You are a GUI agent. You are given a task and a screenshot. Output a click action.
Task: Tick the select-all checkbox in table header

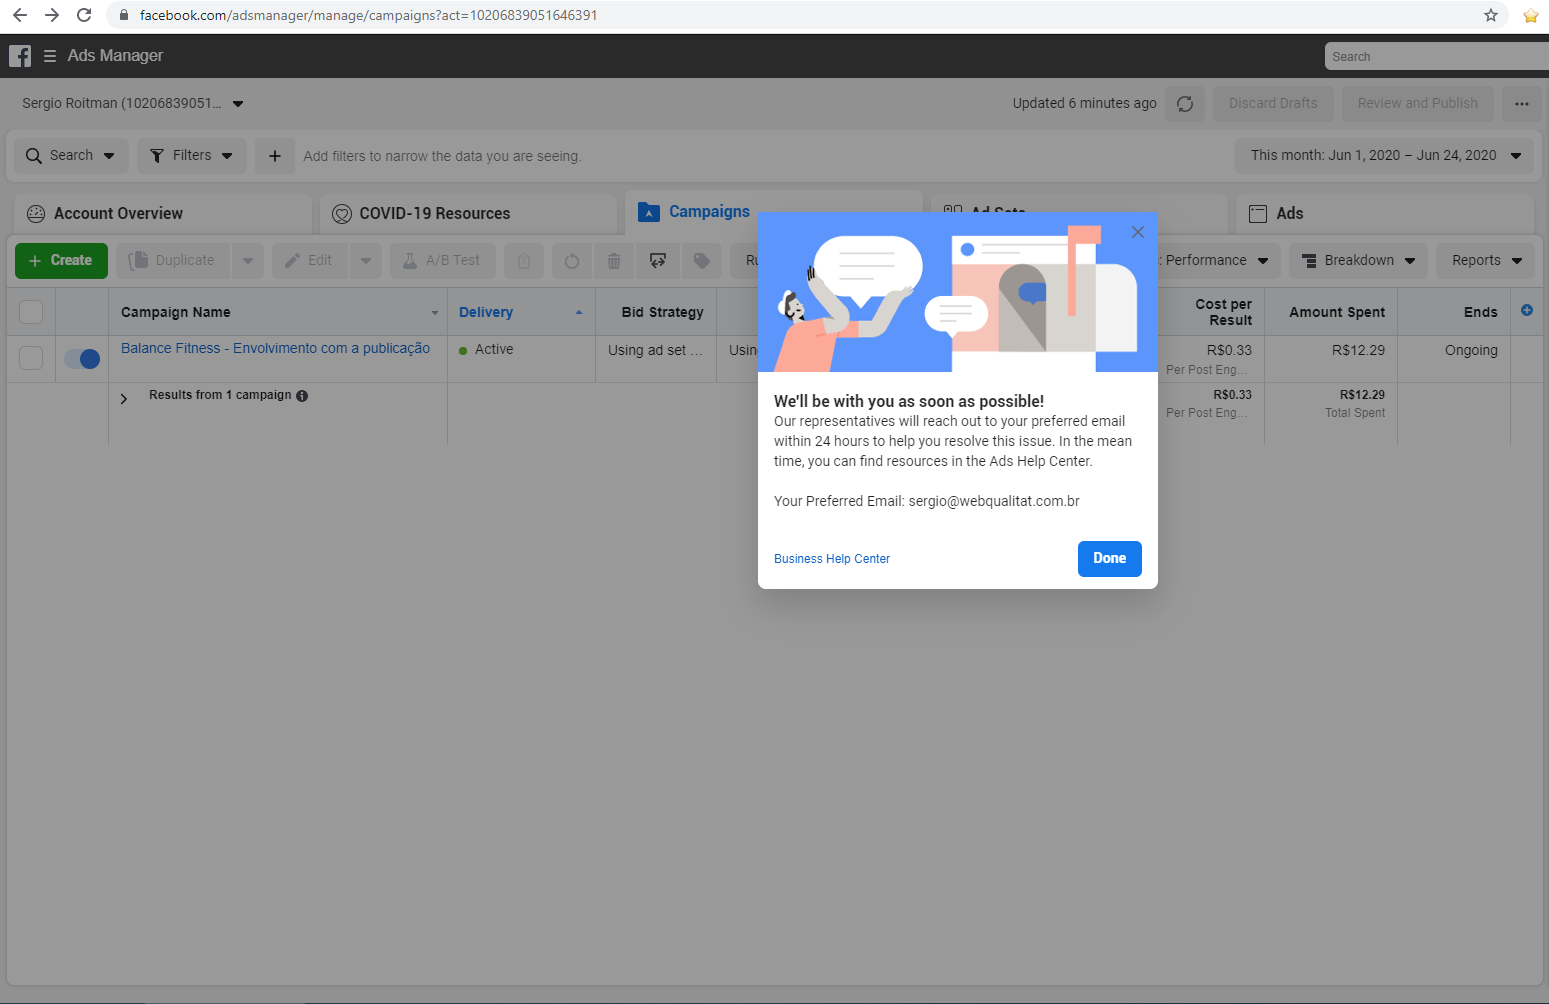(x=31, y=312)
